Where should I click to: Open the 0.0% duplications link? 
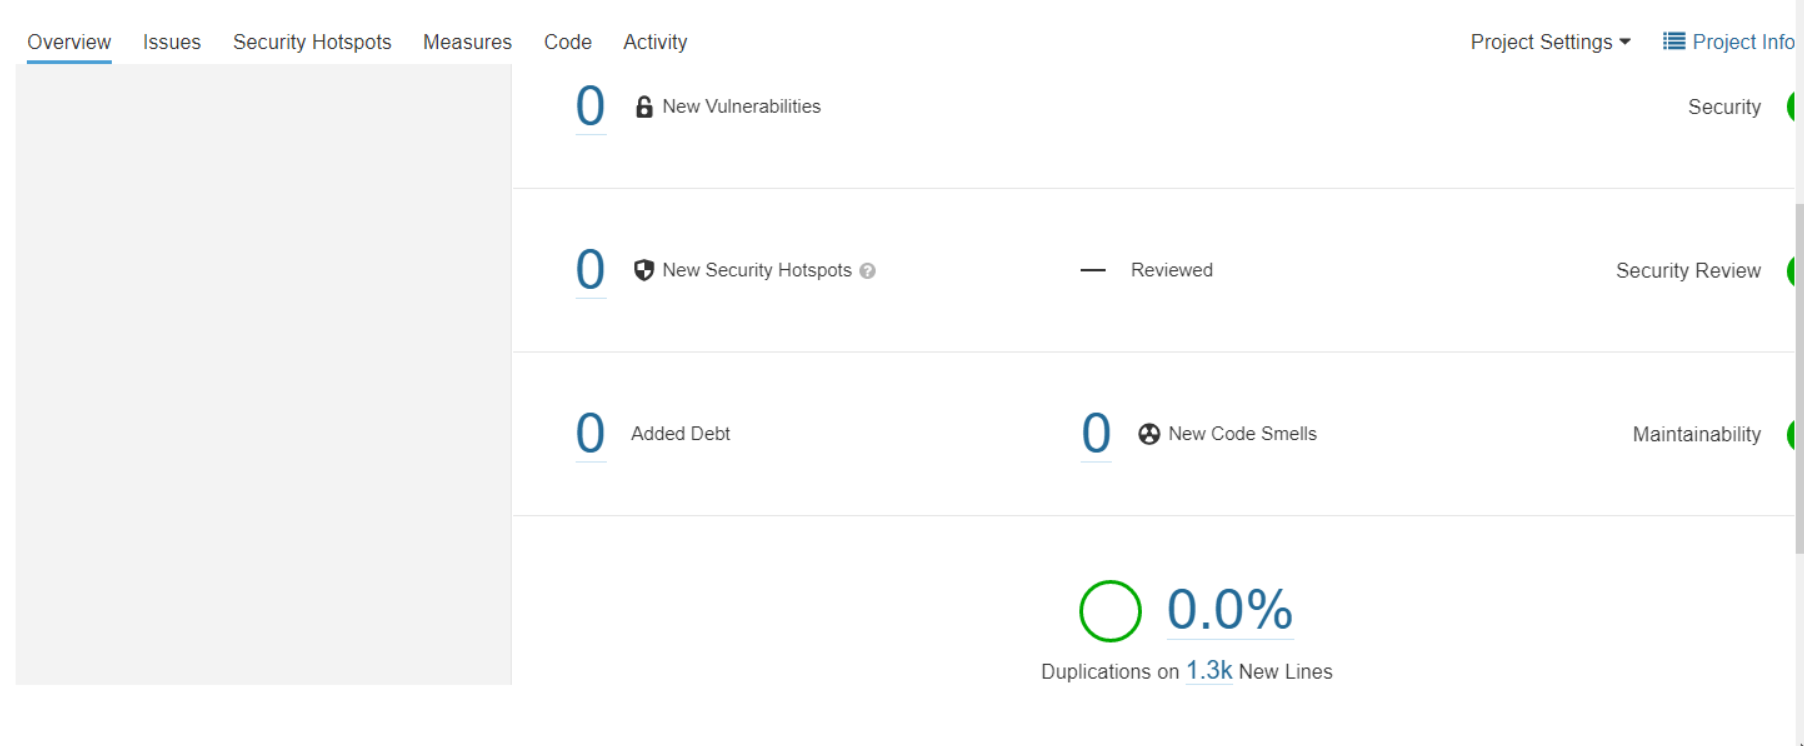click(x=1230, y=609)
